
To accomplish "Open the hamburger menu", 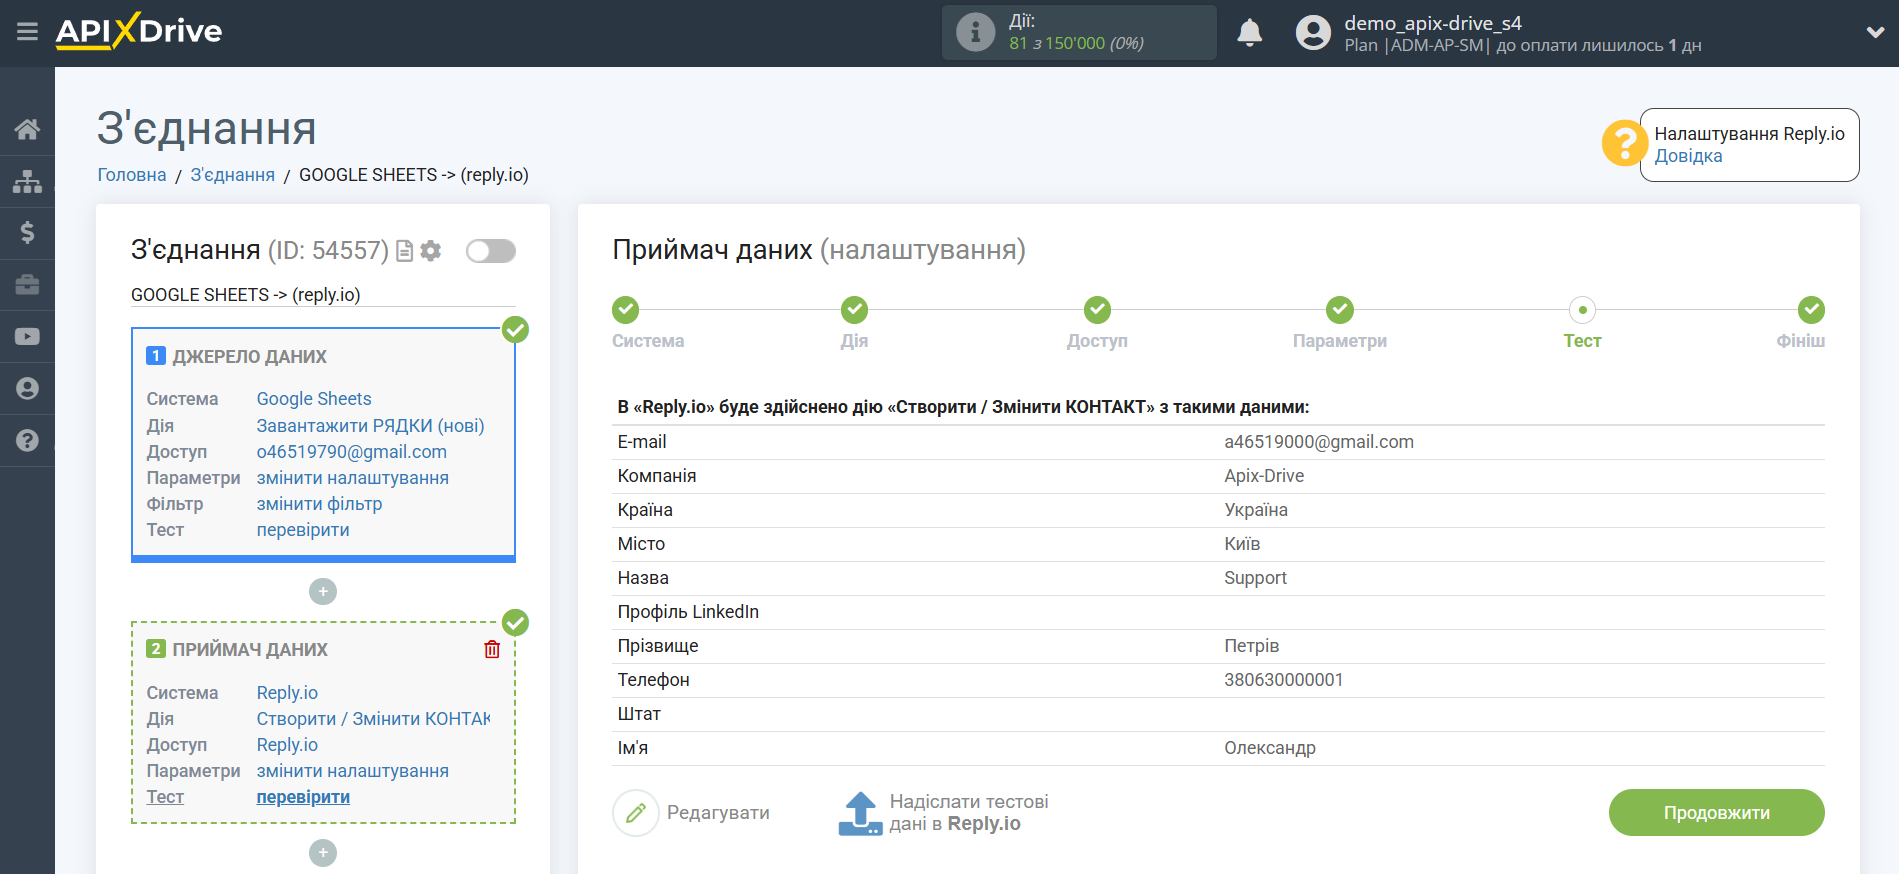I will (27, 32).
